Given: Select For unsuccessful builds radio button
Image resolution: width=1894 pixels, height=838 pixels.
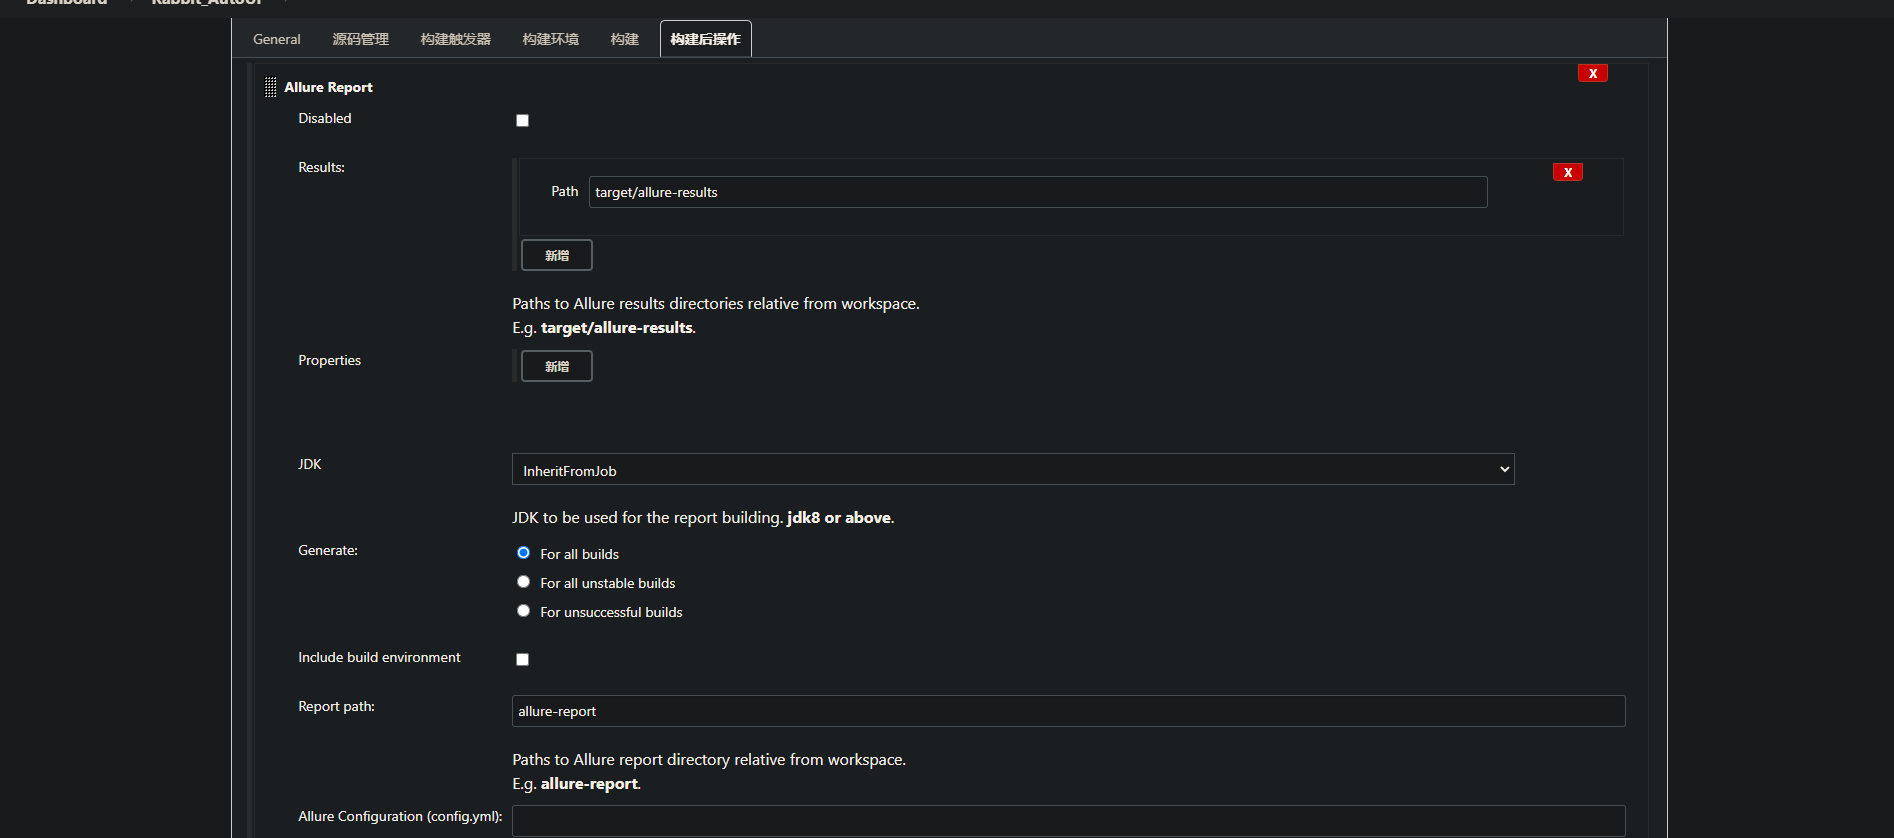Looking at the screenshot, I should (x=523, y=611).
